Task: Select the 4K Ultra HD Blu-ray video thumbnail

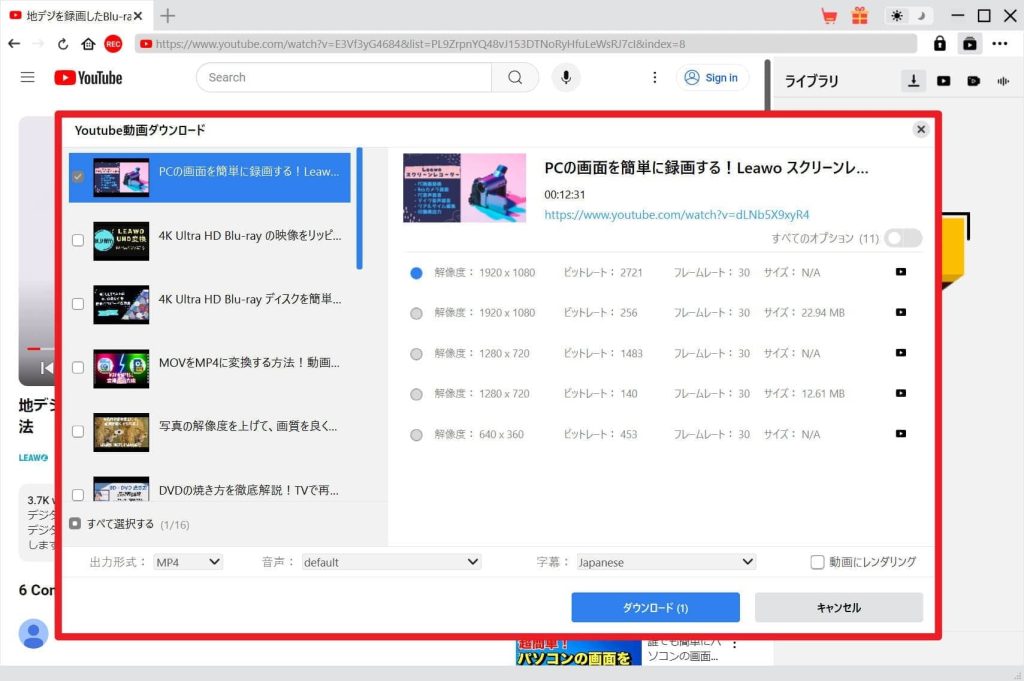Action: [120, 239]
